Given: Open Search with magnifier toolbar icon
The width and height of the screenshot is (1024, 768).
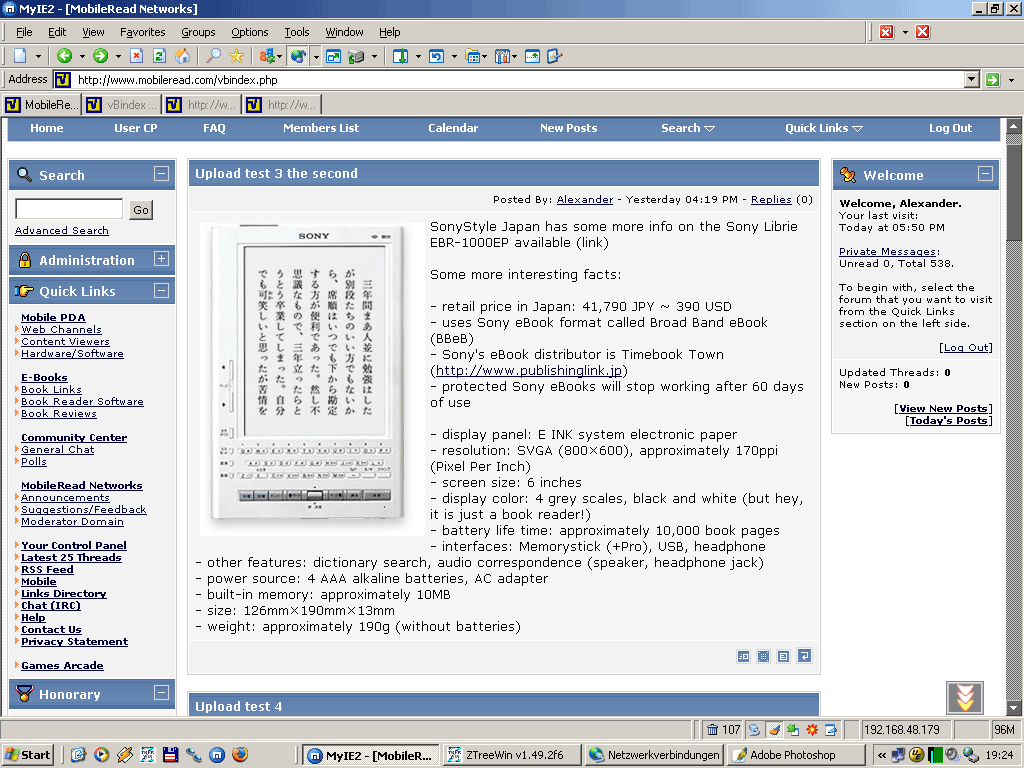Looking at the screenshot, I should coord(213,56).
